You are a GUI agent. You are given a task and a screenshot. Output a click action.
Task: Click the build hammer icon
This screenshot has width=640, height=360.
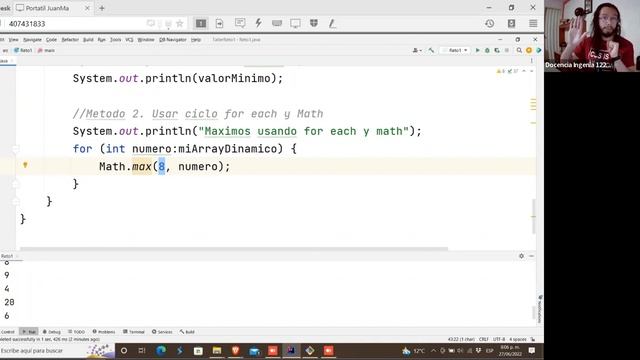point(431,50)
